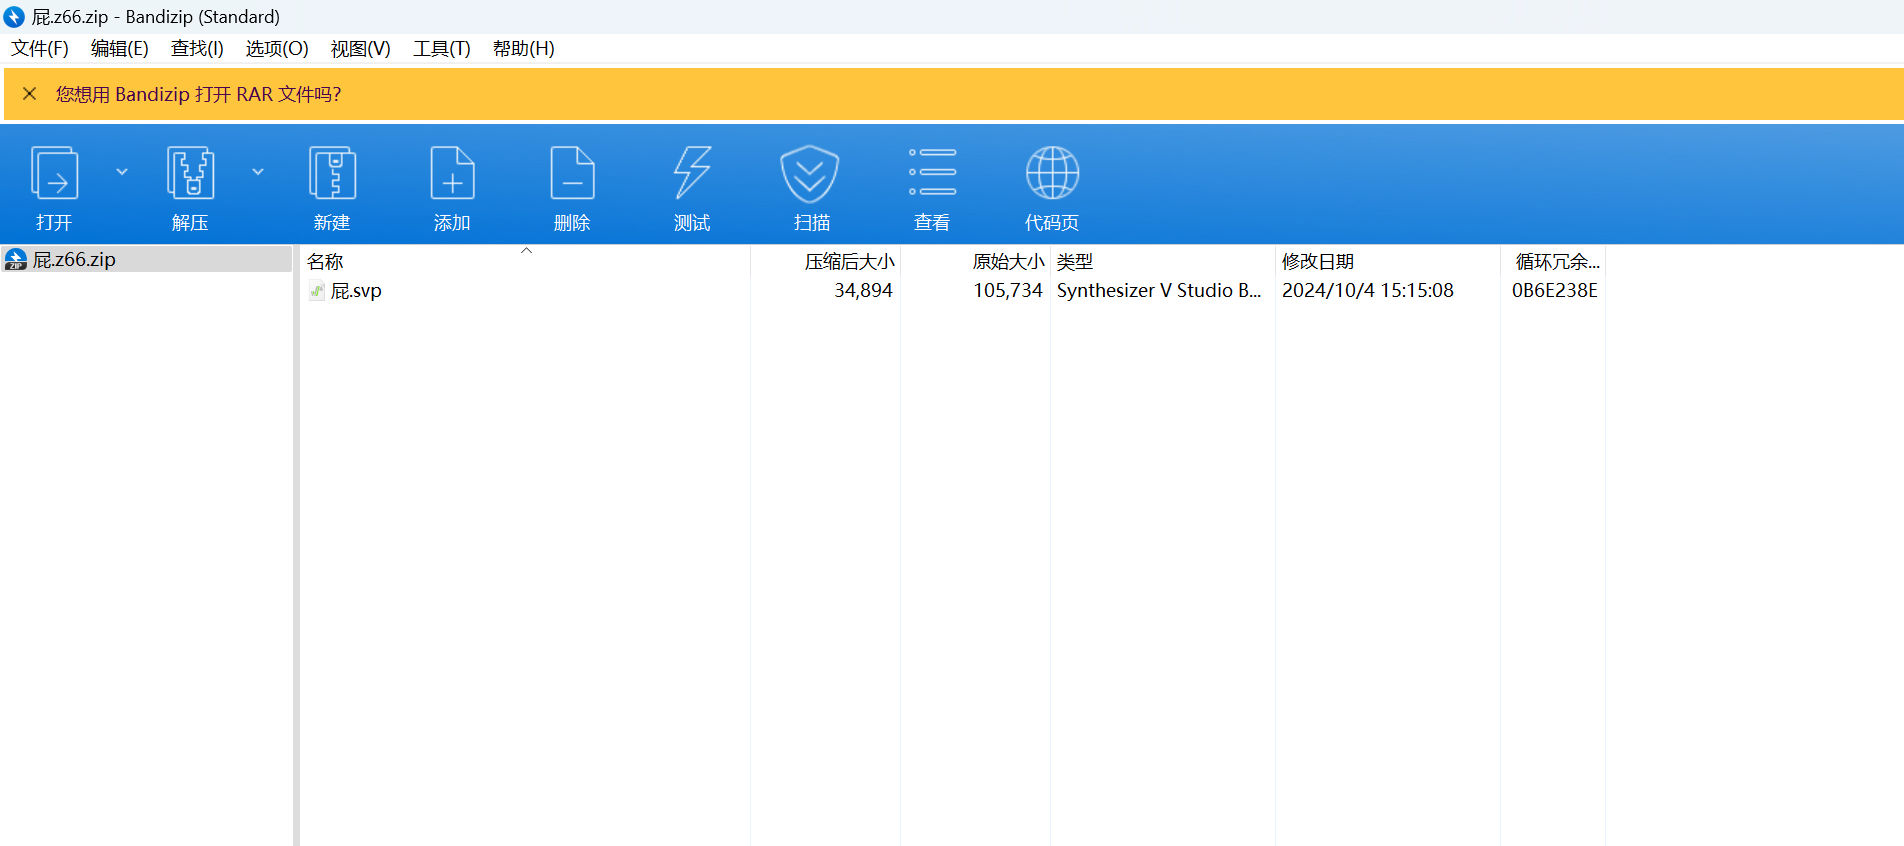This screenshot has height=846, width=1904.
Task: Open the 查找(I) menu
Action: tap(197, 49)
